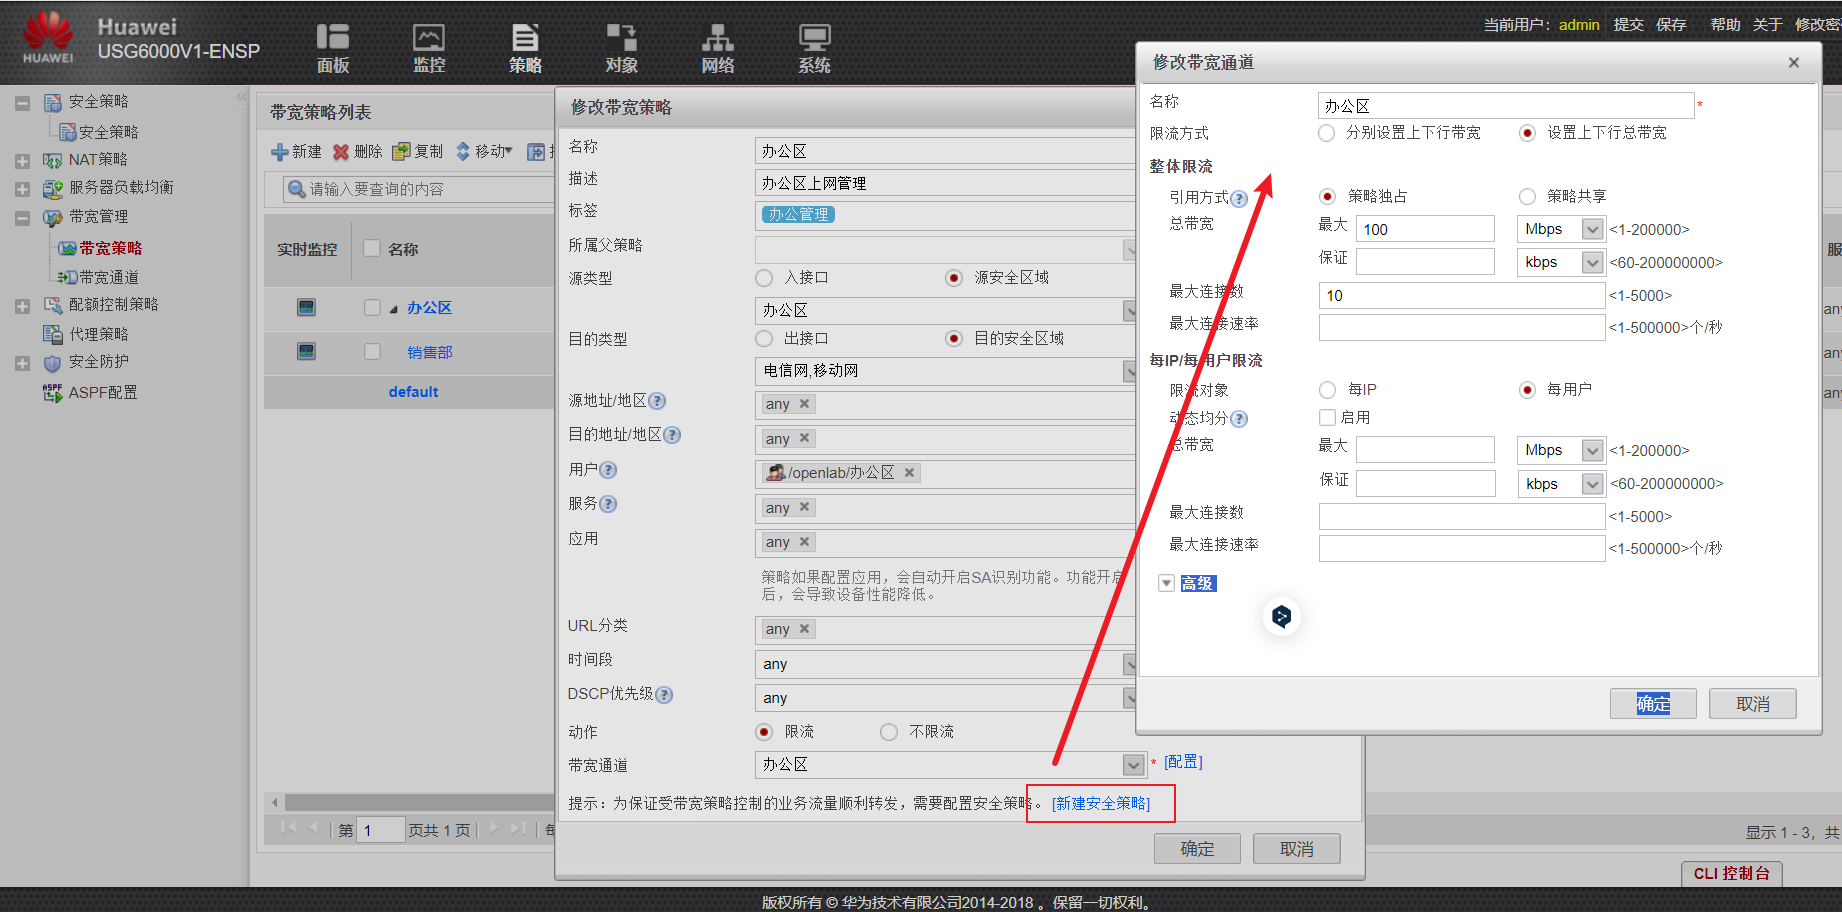Open the 策略 policy icon

coord(525,48)
